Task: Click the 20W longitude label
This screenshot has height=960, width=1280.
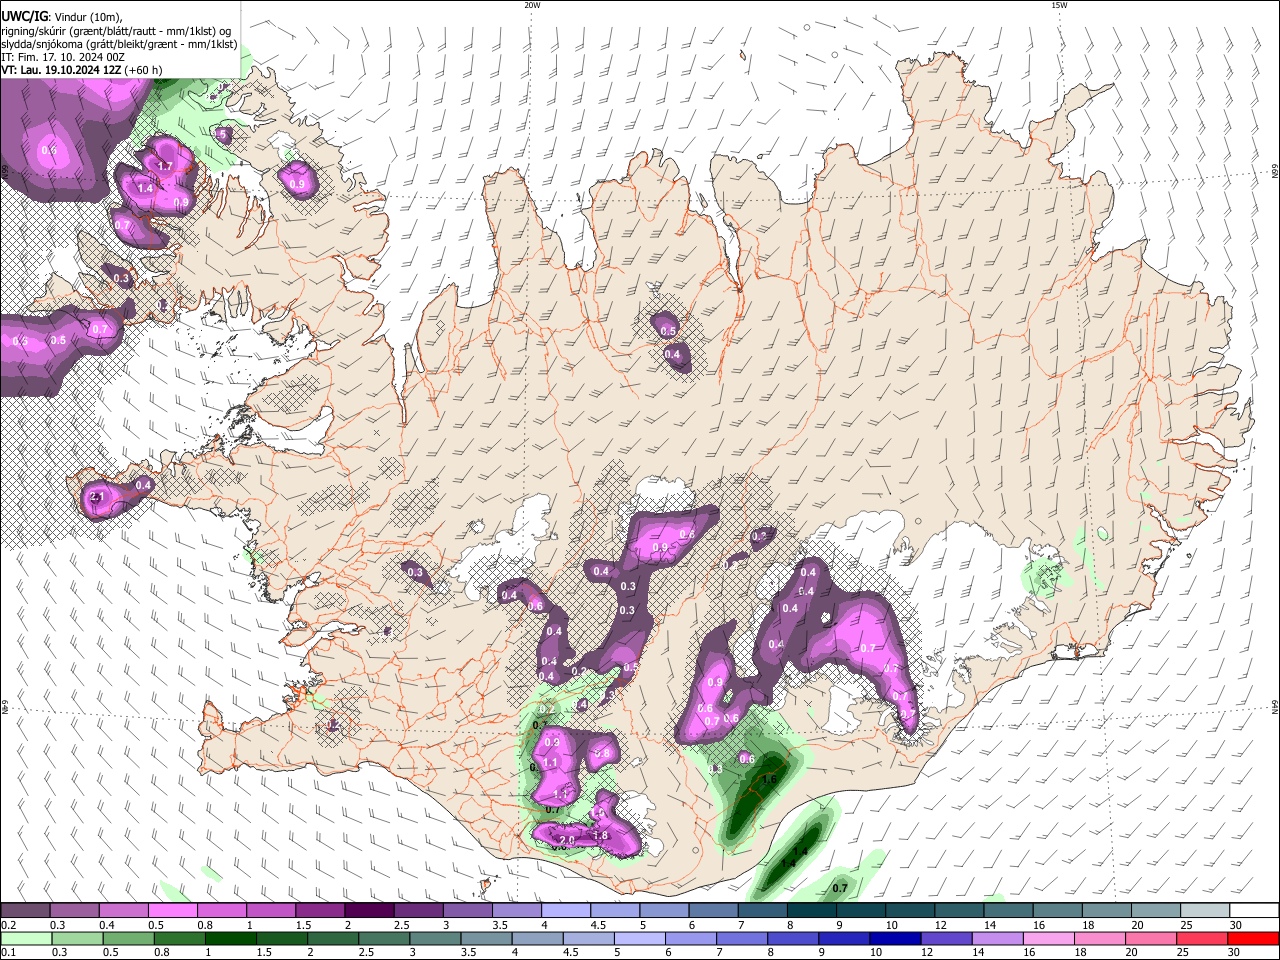Action: click(532, 5)
